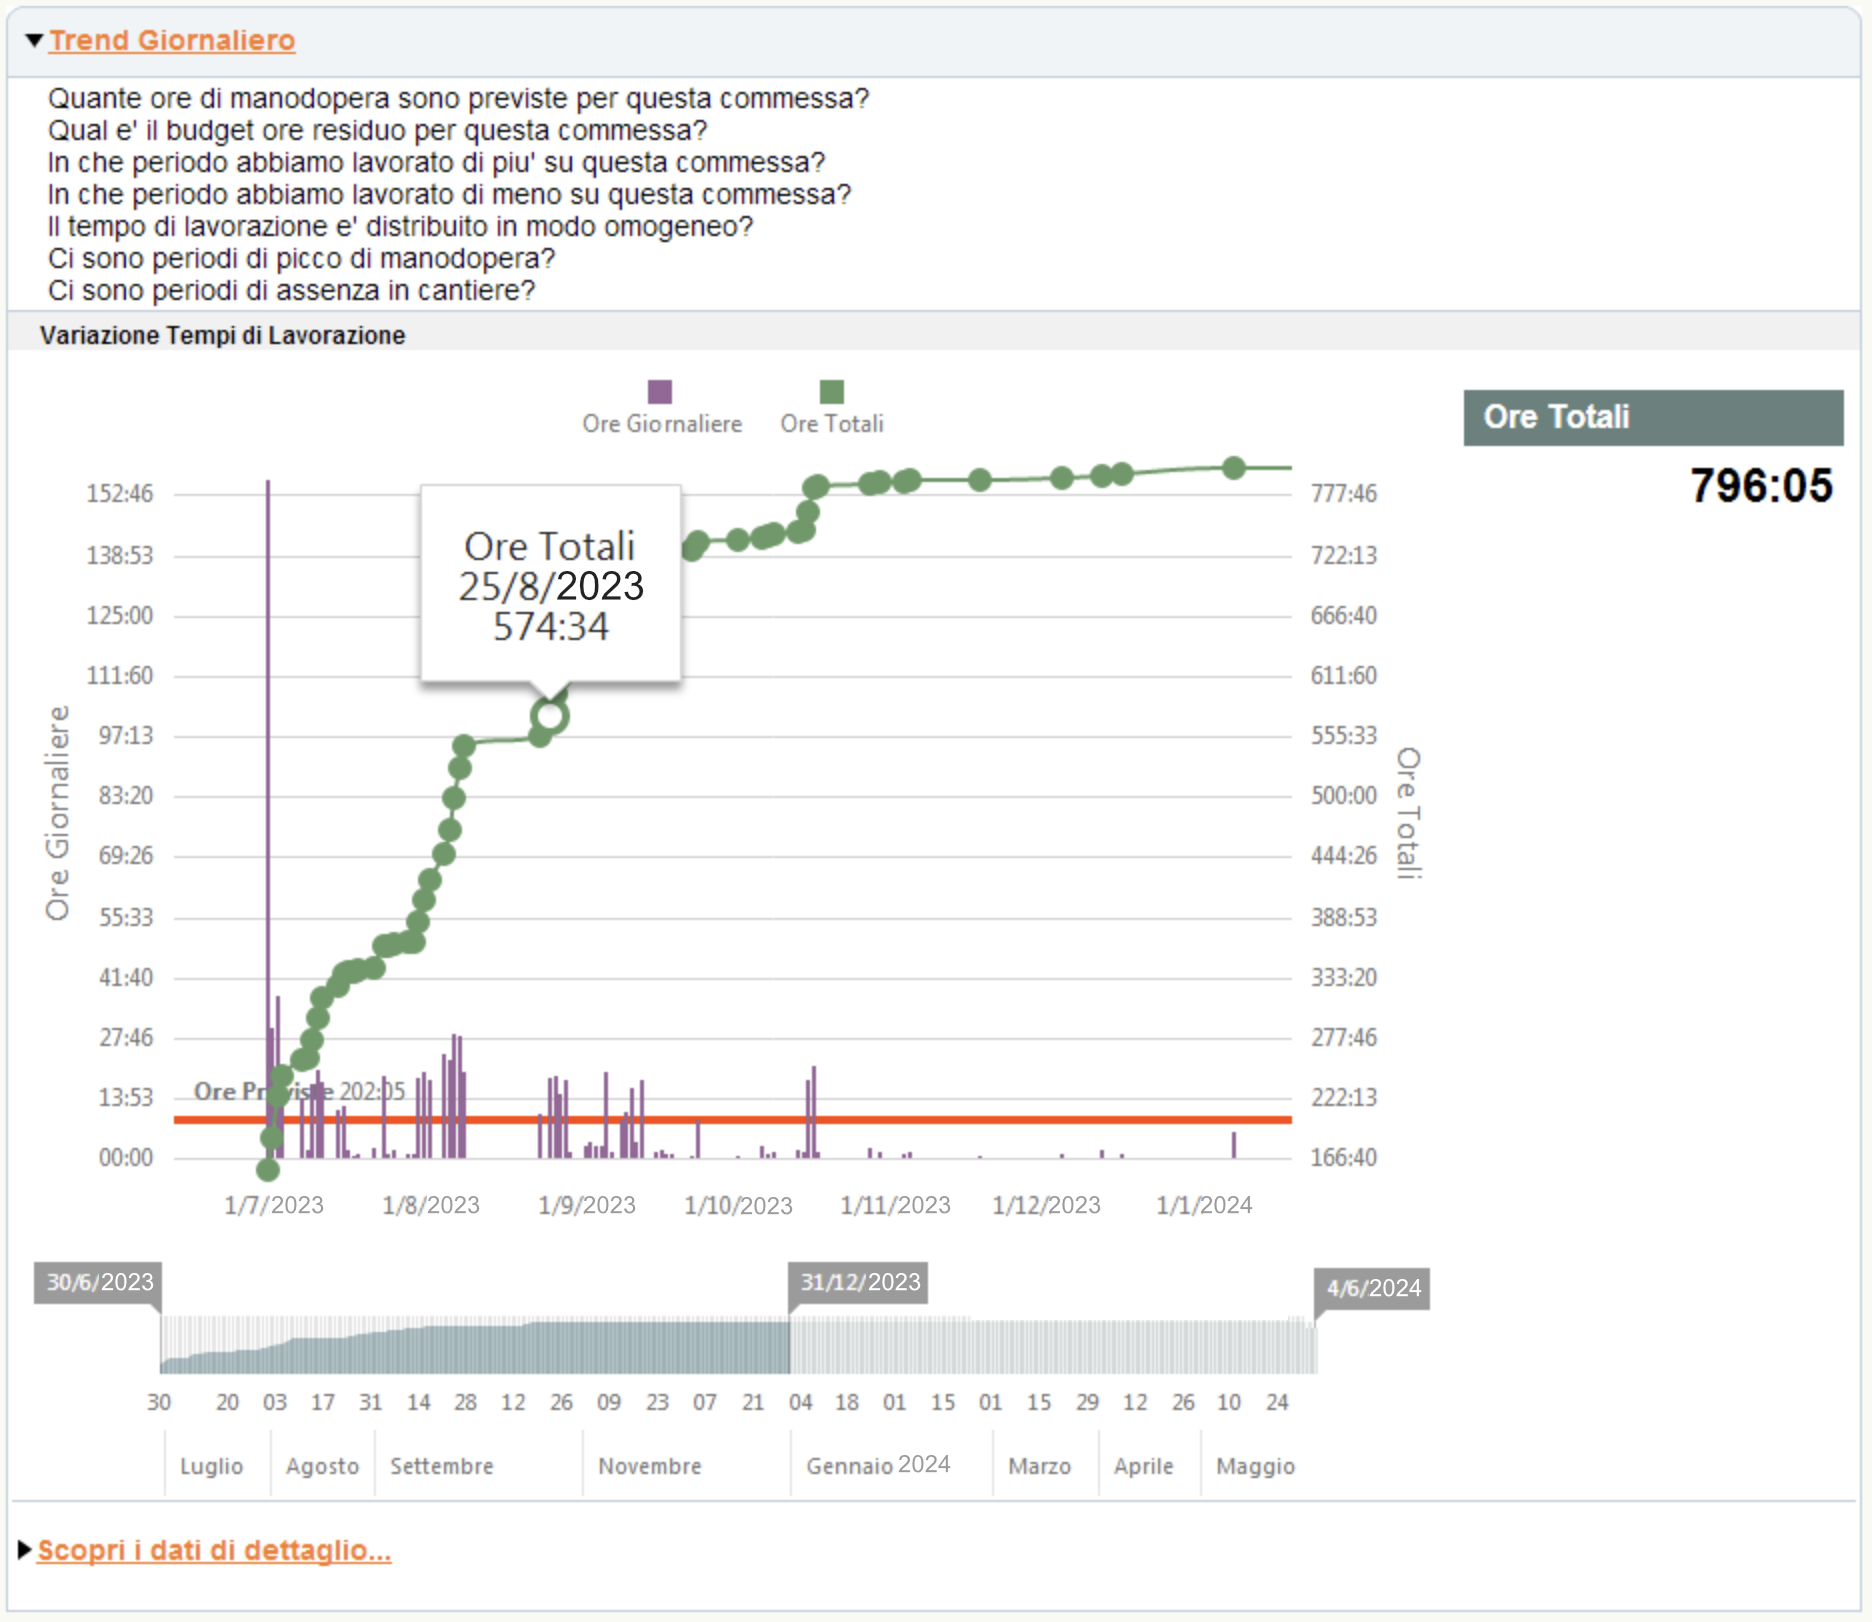
Task: Toggle the Ore Totali green legend swatch
Action: click(x=832, y=391)
